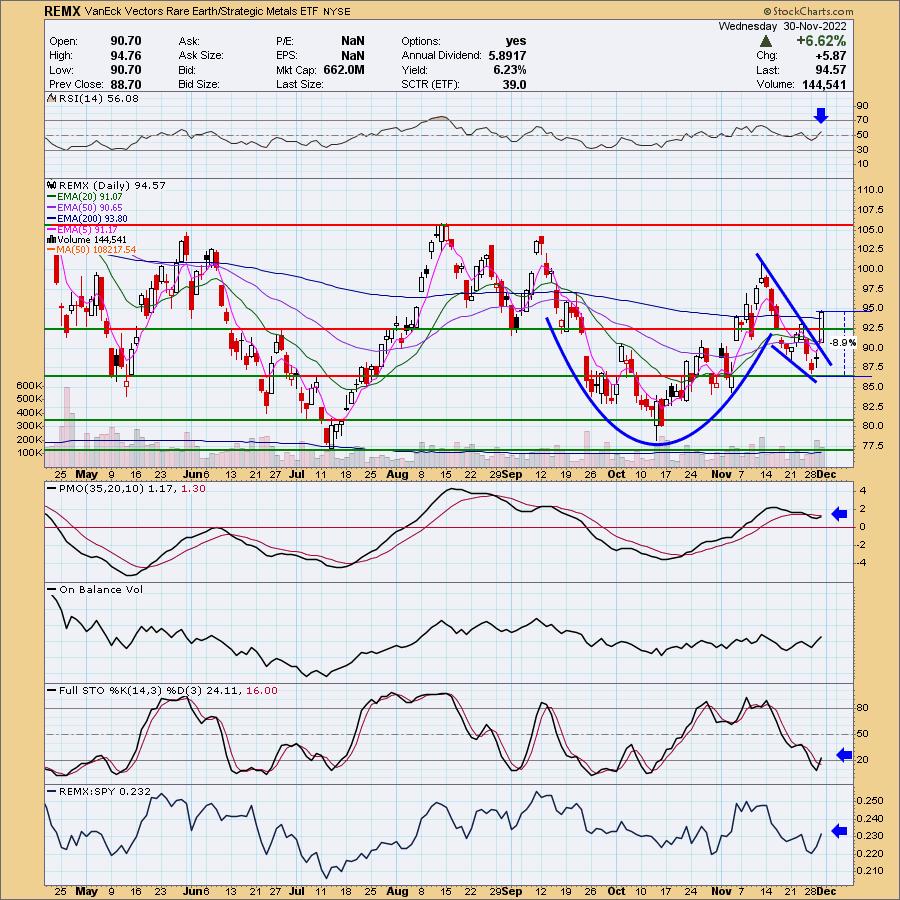Click the green EMA(20) legend line
The height and width of the screenshot is (900, 900).
(52, 197)
